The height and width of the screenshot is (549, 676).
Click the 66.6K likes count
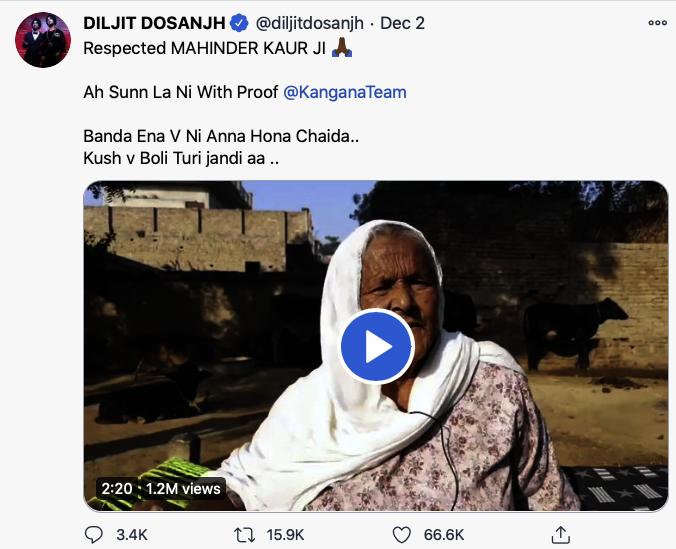(x=445, y=535)
